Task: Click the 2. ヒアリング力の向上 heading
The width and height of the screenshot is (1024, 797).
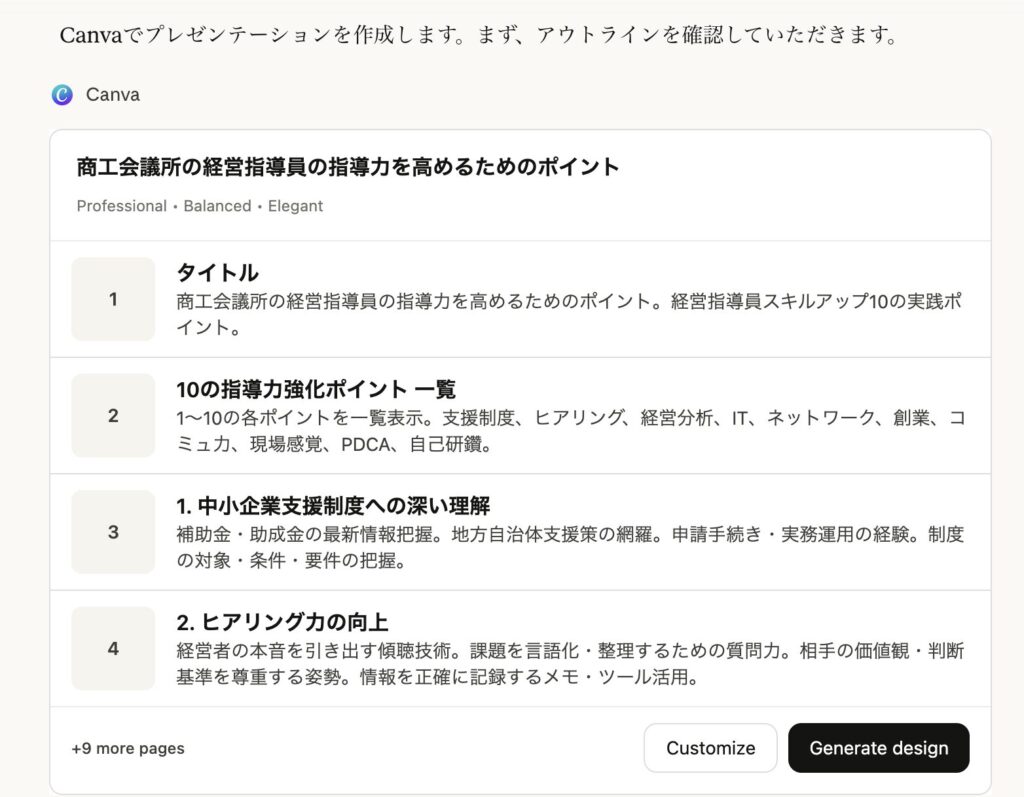Action: pyautogui.click(x=282, y=622)
